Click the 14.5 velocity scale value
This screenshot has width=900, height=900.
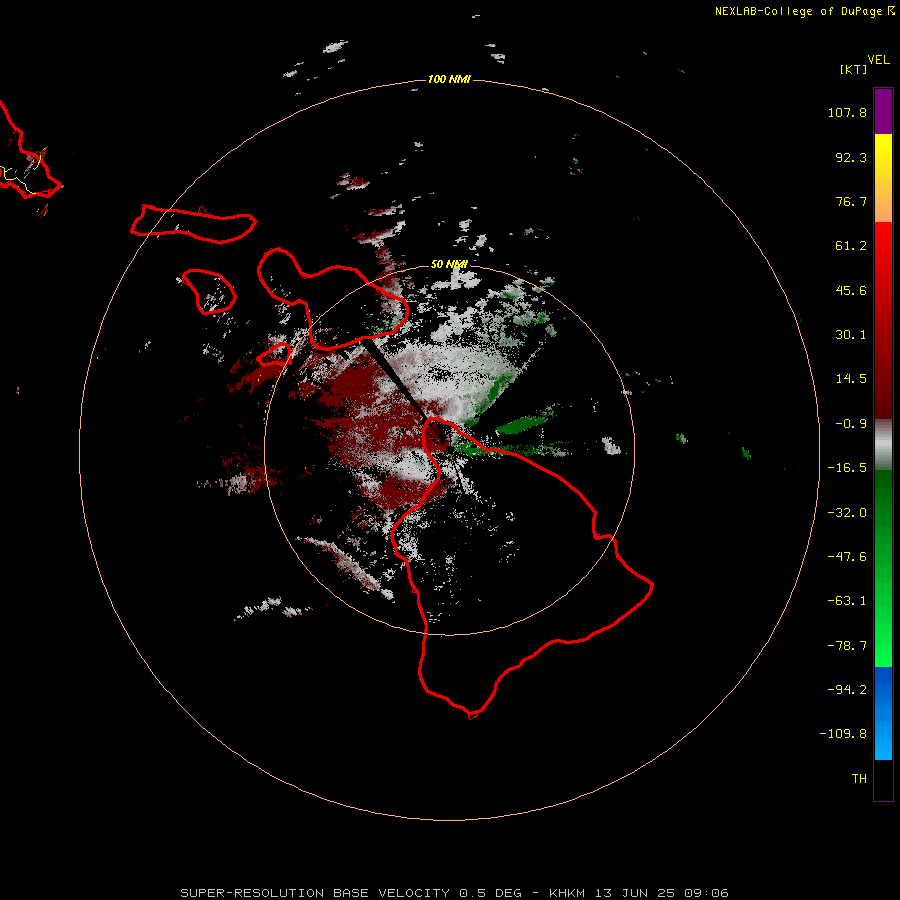coord(851,379)
